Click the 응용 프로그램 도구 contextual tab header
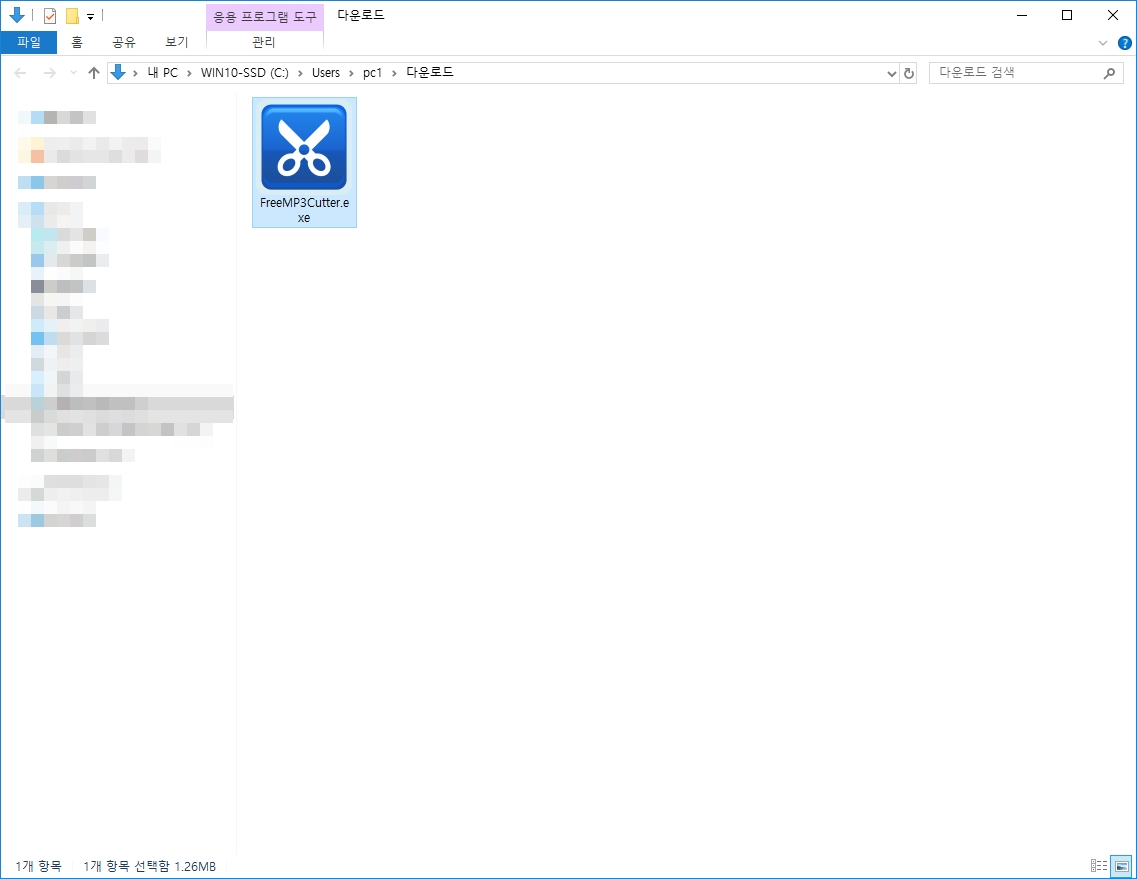The height and width of the screenshot is (879, 1137). (x=265, y=17)
